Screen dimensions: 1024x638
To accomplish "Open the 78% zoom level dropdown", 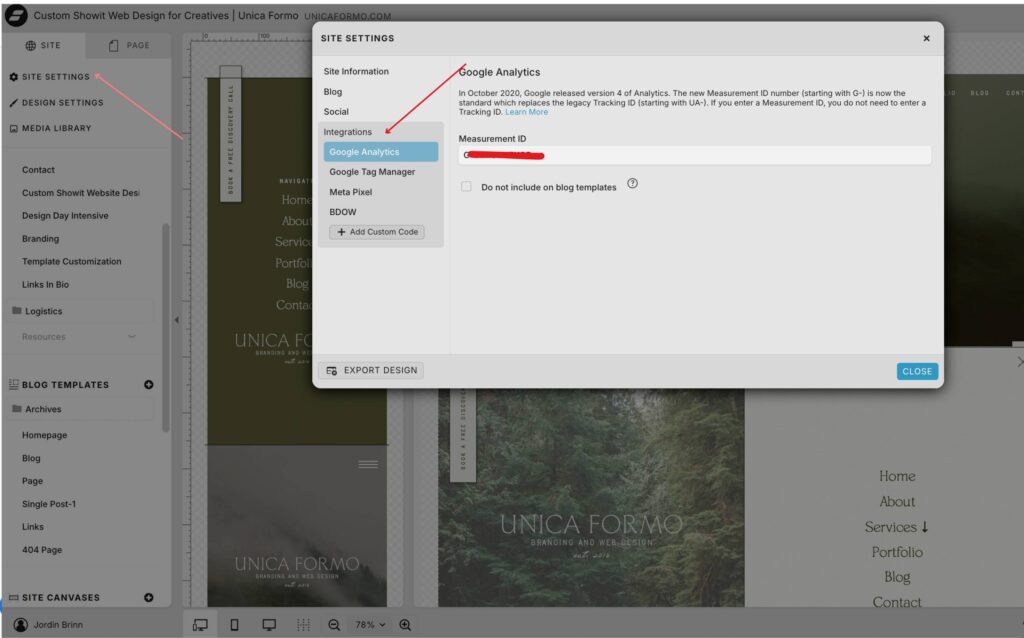I will click(x=369, y=624).
